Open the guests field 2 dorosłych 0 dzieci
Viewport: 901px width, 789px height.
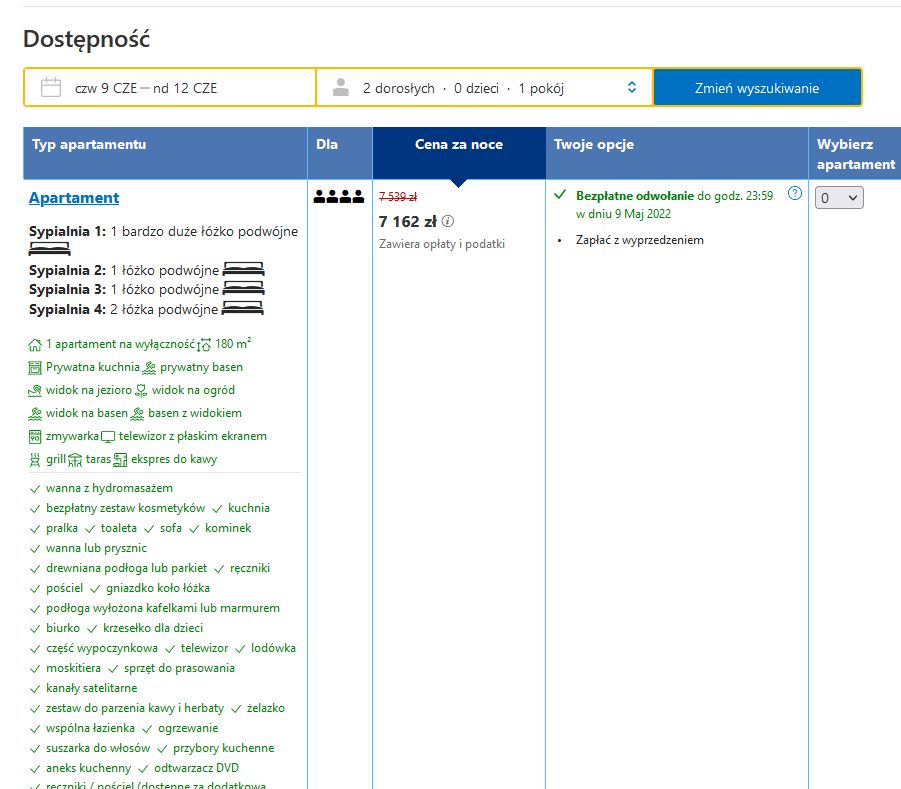(484, 87)
